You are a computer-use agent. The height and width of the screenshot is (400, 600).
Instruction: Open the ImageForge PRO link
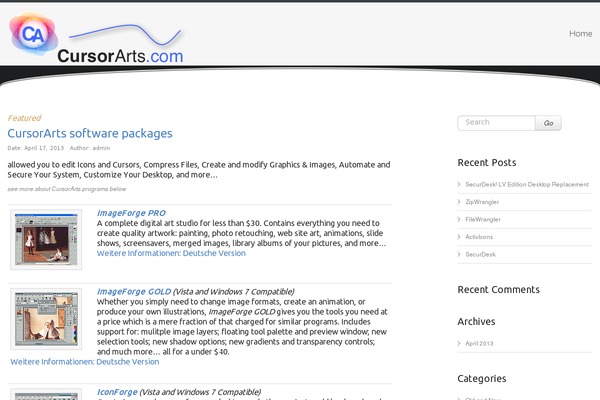click(131, 213)
